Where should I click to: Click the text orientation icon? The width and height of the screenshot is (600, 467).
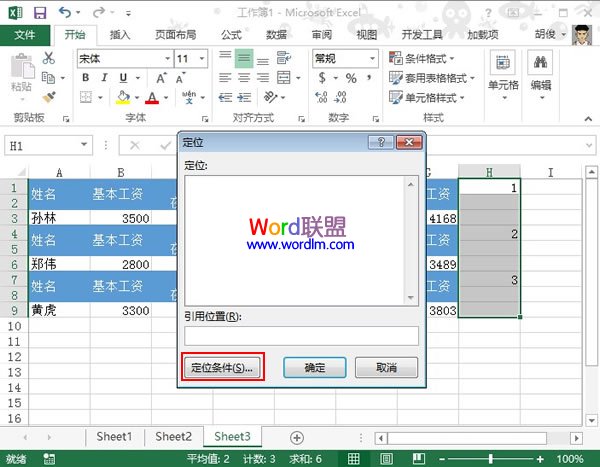point(271,97)
